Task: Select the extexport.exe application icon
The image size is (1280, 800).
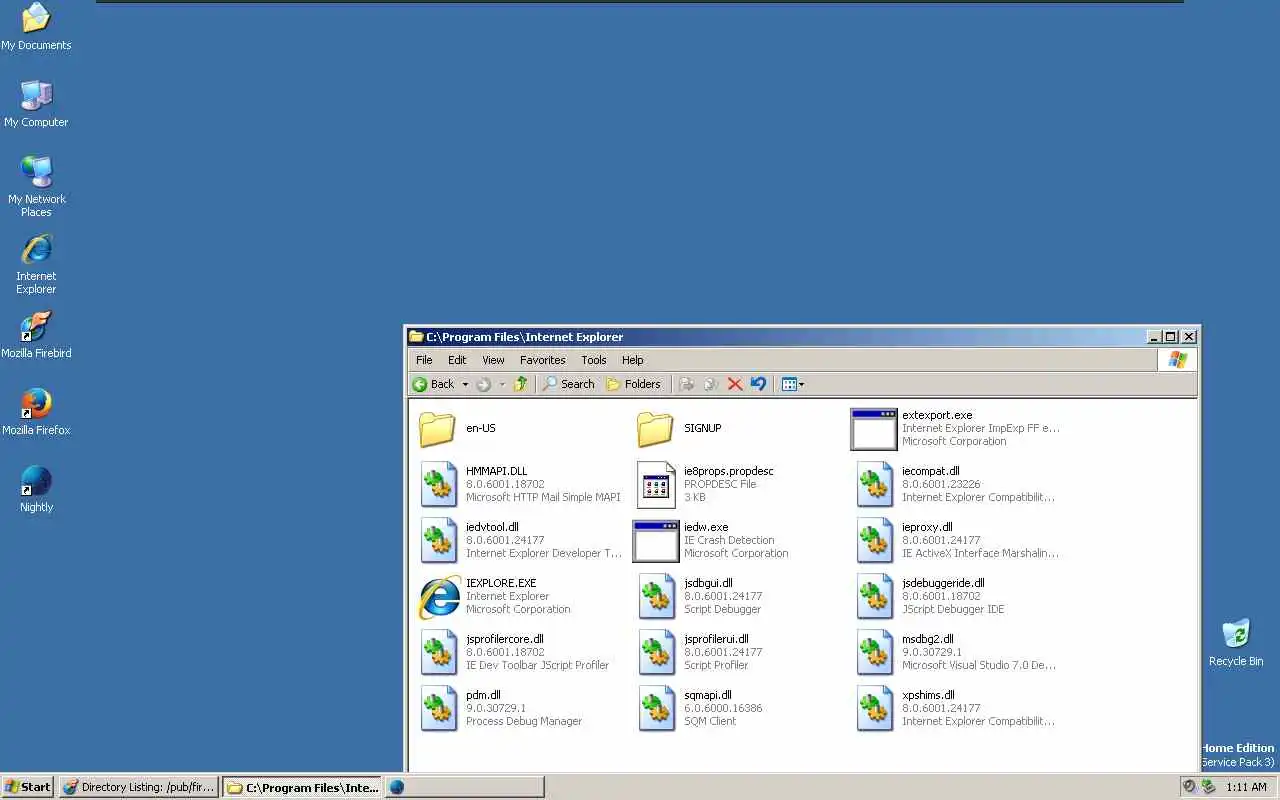Action: [874, 429]
